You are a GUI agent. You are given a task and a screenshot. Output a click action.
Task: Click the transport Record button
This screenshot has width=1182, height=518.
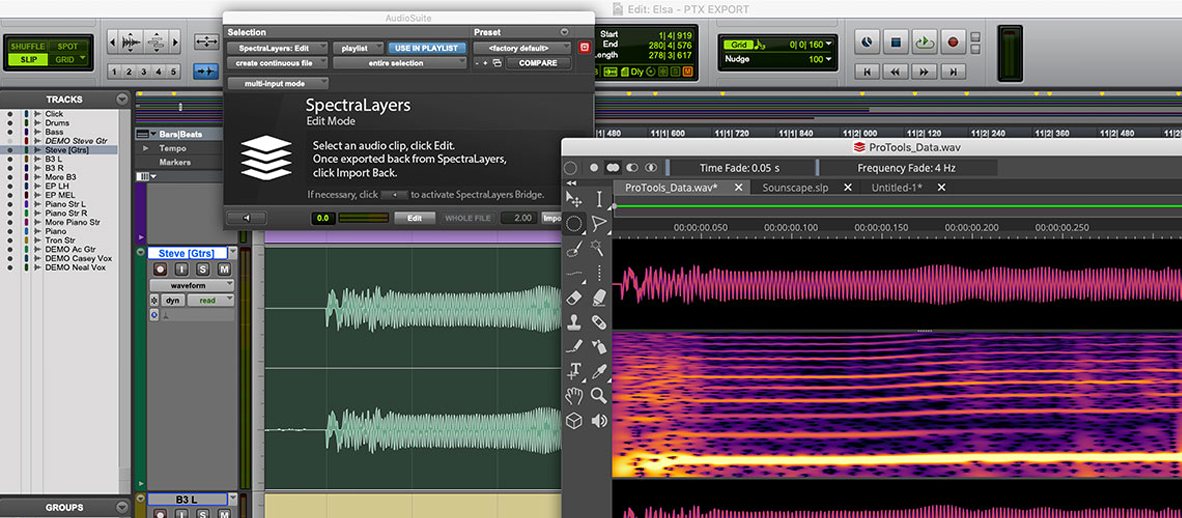point(952,42)
